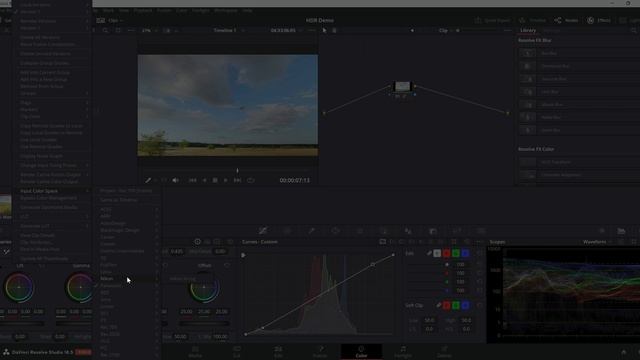Toggle Soft Clip blue channel
This screenshot has height=360, width=640.
(465, 305)
